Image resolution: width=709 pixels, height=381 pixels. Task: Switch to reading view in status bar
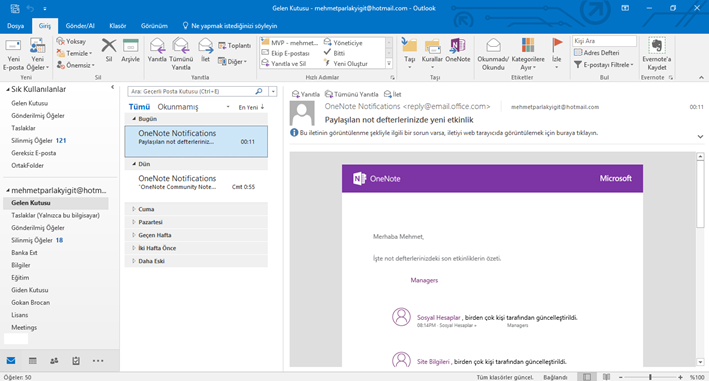tap(606, 377)
